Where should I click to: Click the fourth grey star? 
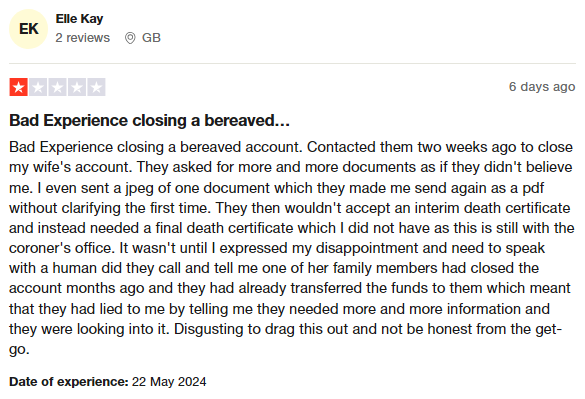coord(77,87)
